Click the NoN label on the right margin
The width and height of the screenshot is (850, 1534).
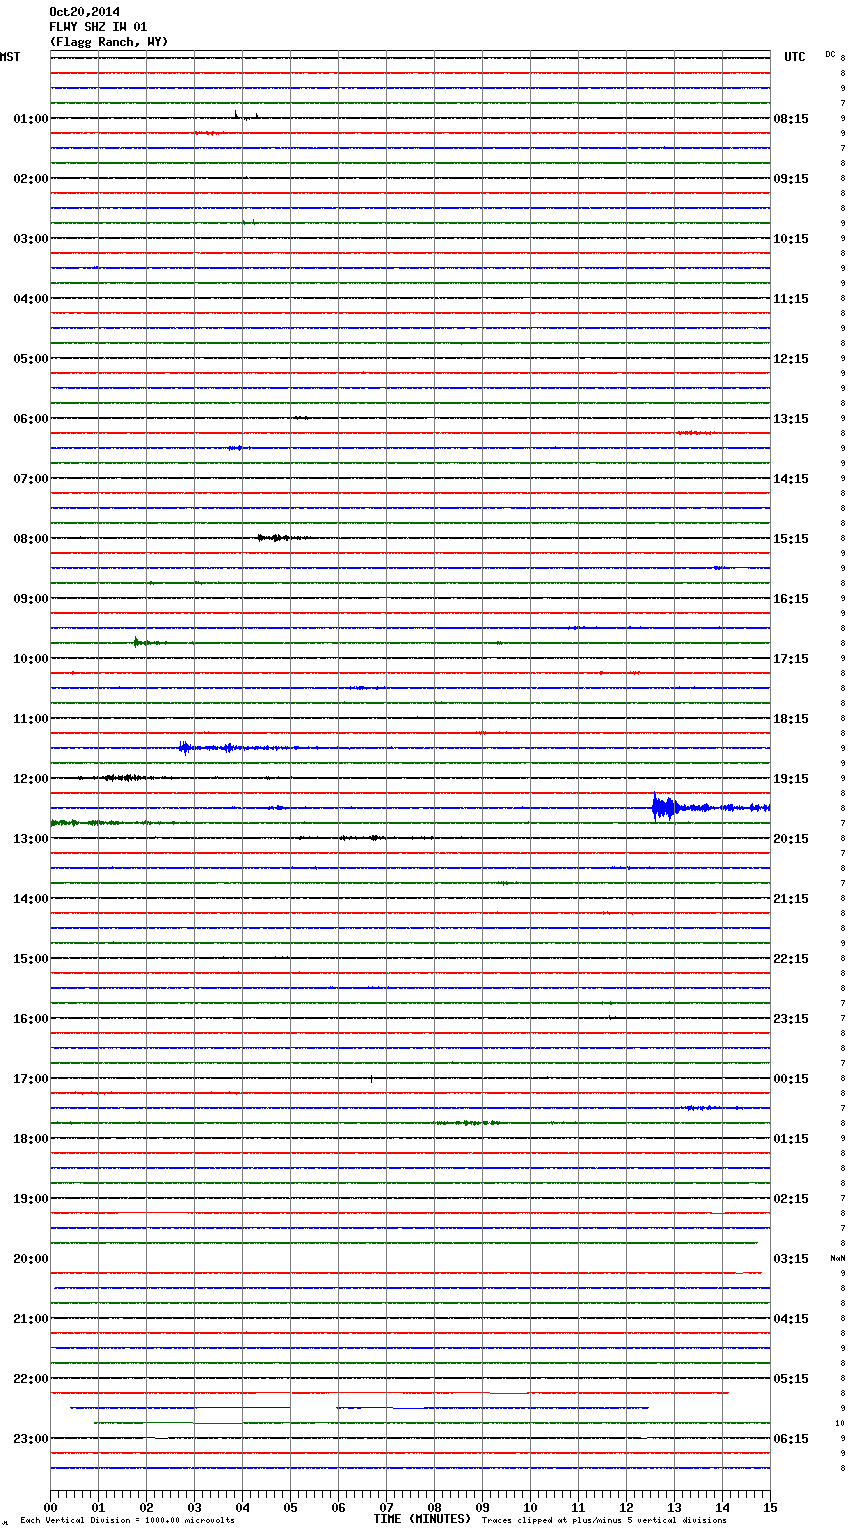(837, 1258)
